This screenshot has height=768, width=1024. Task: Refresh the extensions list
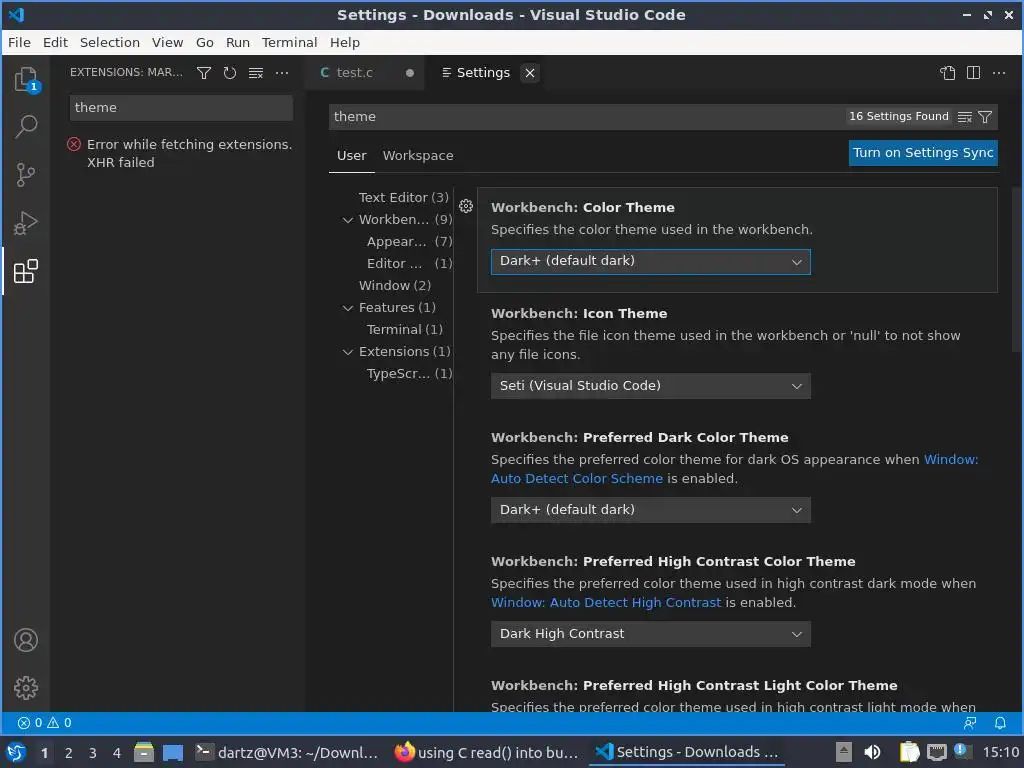[x=230, y=72]
